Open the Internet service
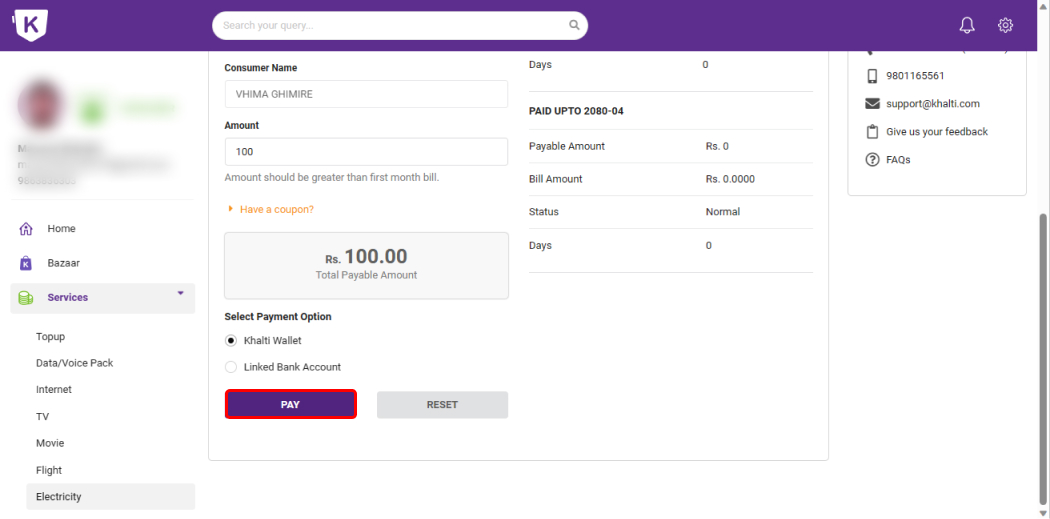1050x519 pixels. [54, 389]
